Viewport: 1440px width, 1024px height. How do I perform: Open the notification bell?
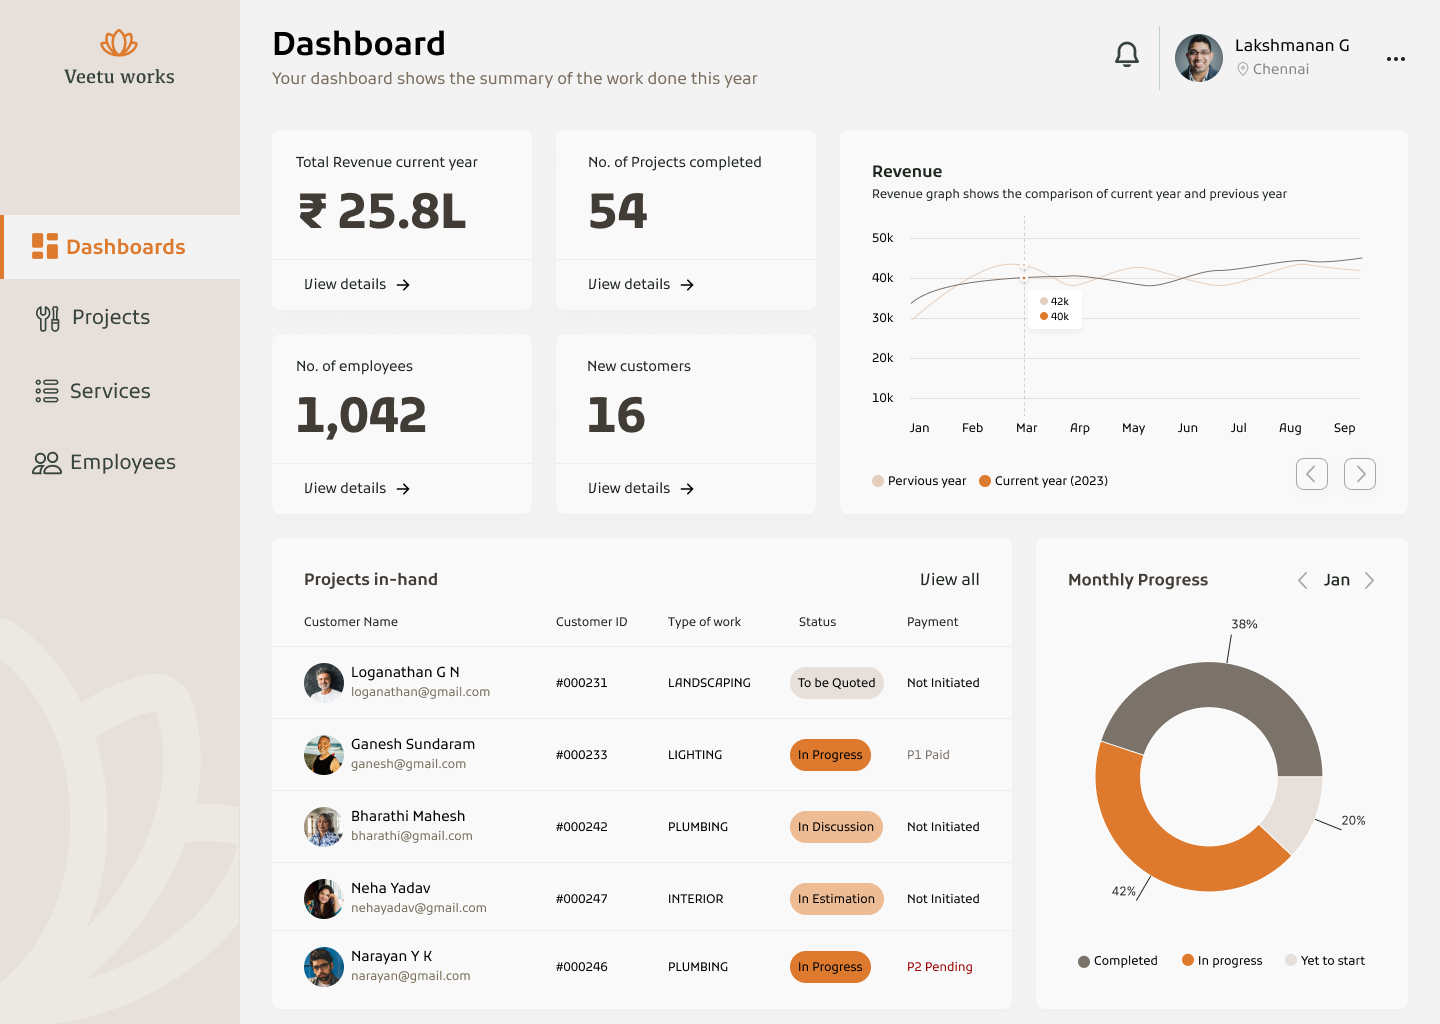point(1126,55)
